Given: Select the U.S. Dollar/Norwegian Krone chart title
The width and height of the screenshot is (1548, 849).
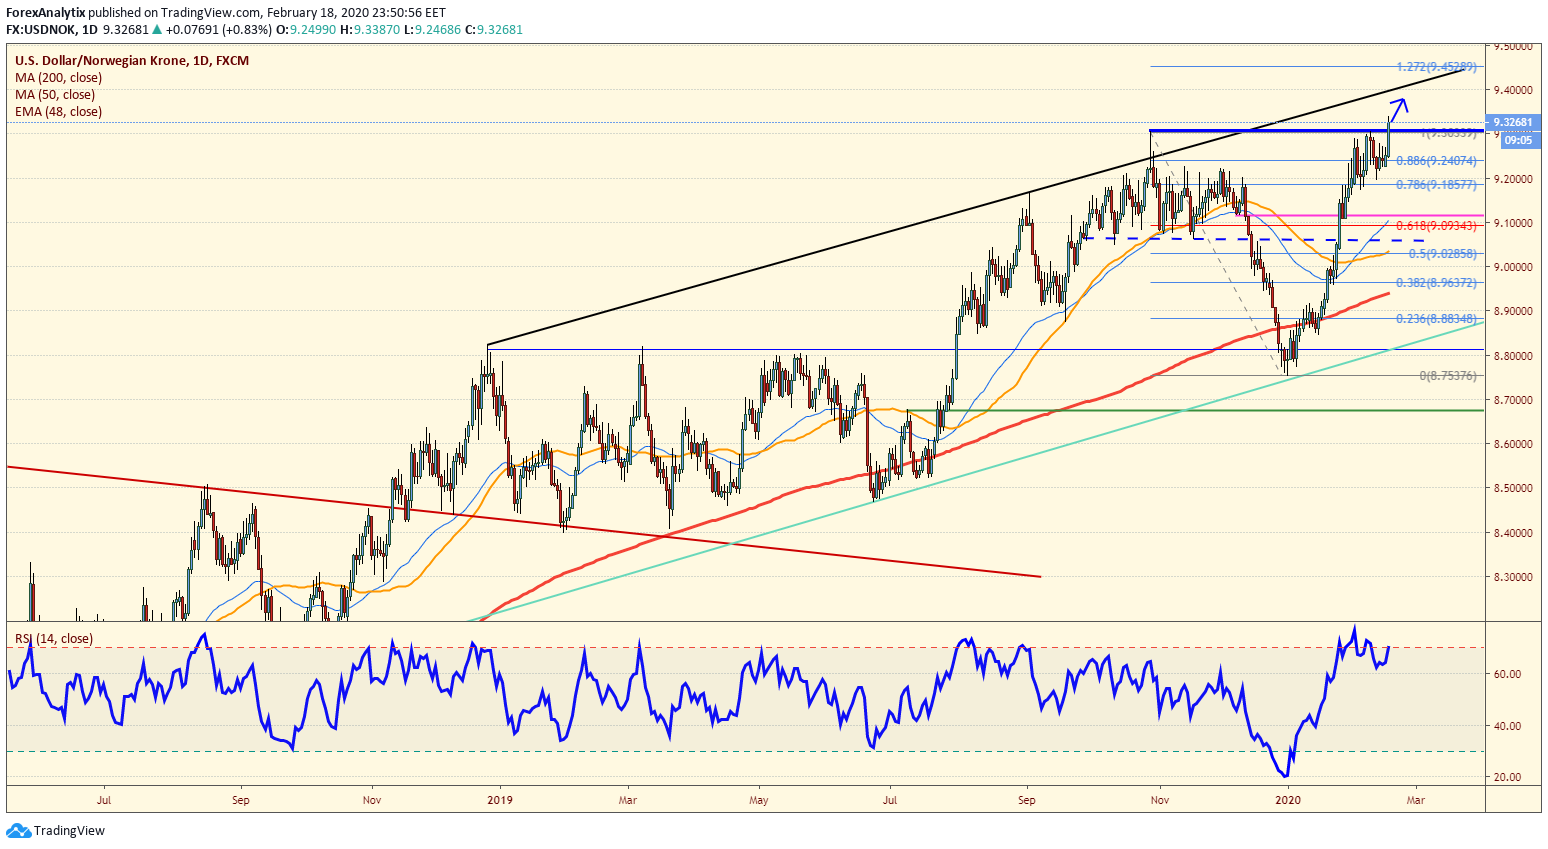Looking at the screenshot, I should 132,60.
